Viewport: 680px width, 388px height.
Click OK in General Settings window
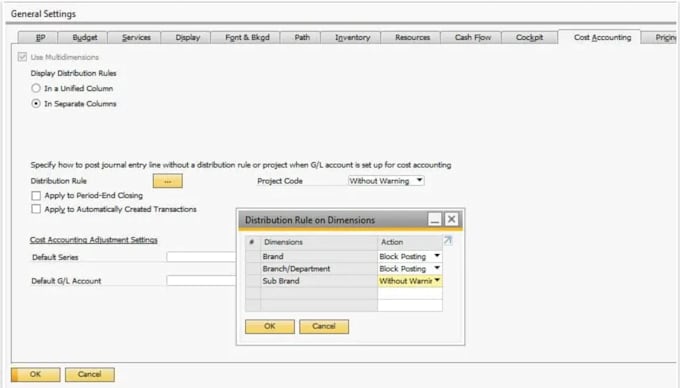[36, 375]
